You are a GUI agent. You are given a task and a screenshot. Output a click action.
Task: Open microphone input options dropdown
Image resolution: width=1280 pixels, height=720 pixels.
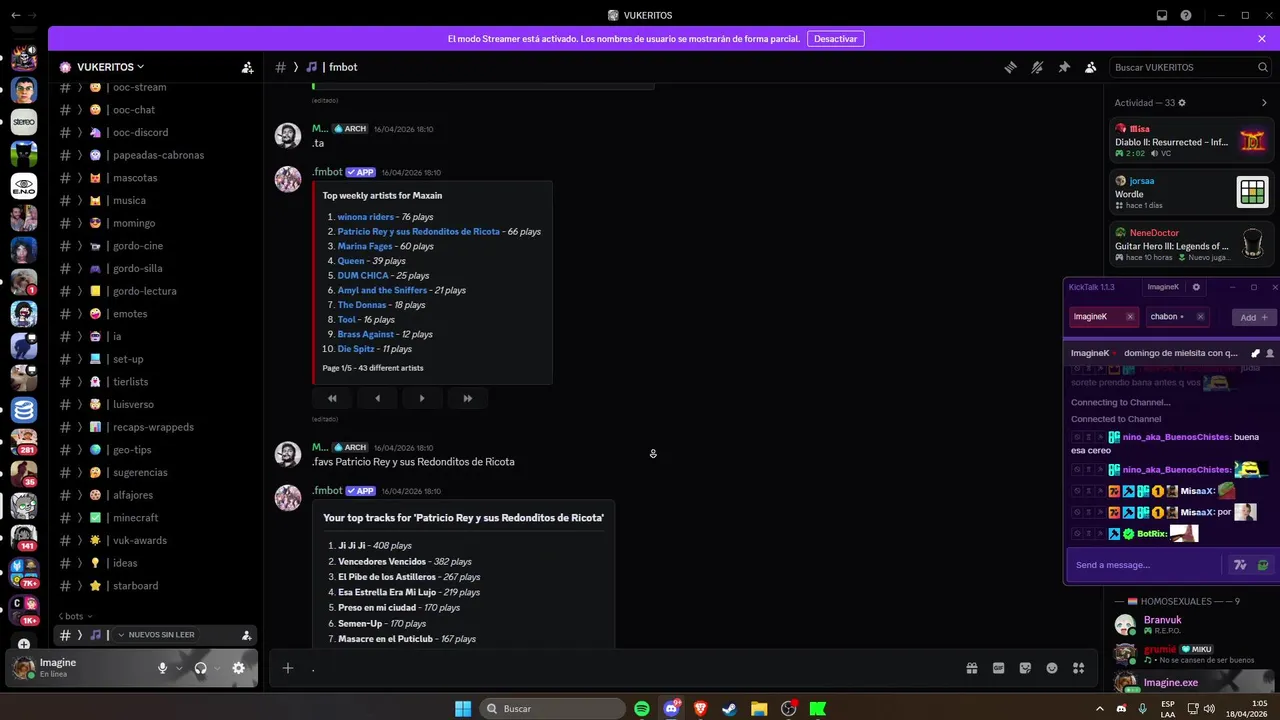coord(179,668)
